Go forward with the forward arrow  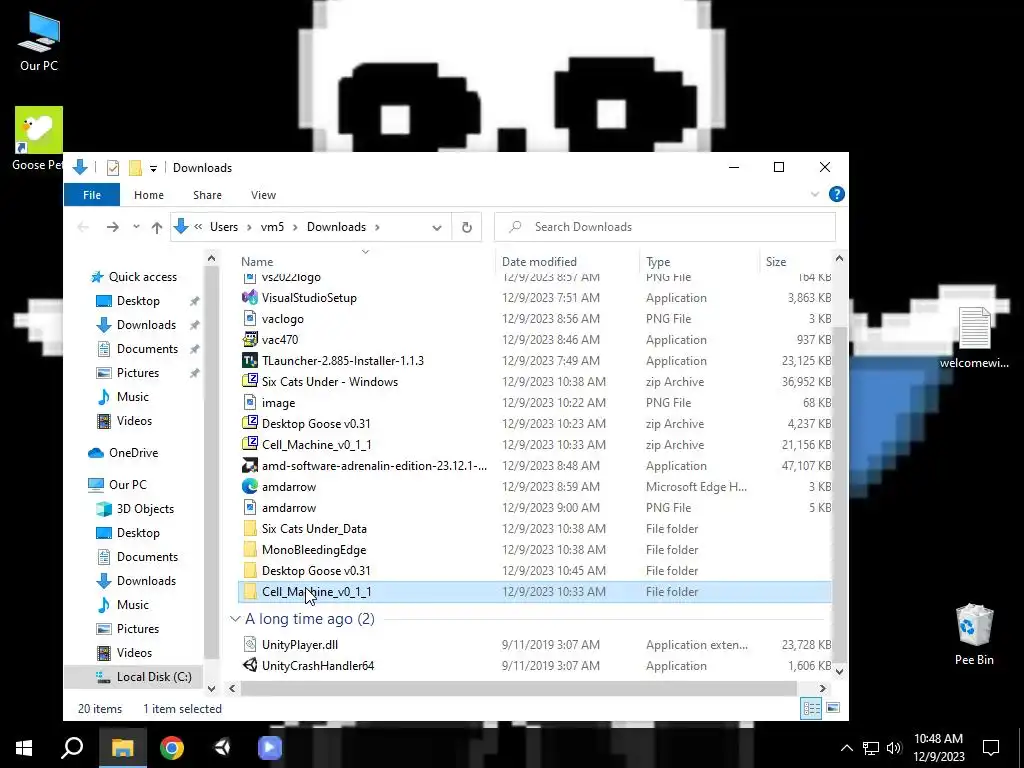[x=112, y=227]
